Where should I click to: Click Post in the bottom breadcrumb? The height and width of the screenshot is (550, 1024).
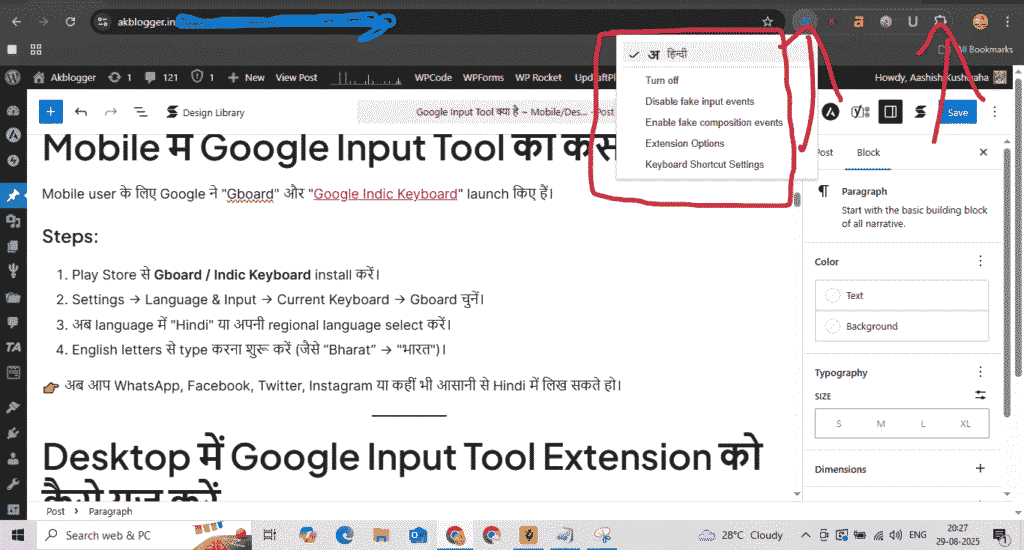[x=56, y=511]
